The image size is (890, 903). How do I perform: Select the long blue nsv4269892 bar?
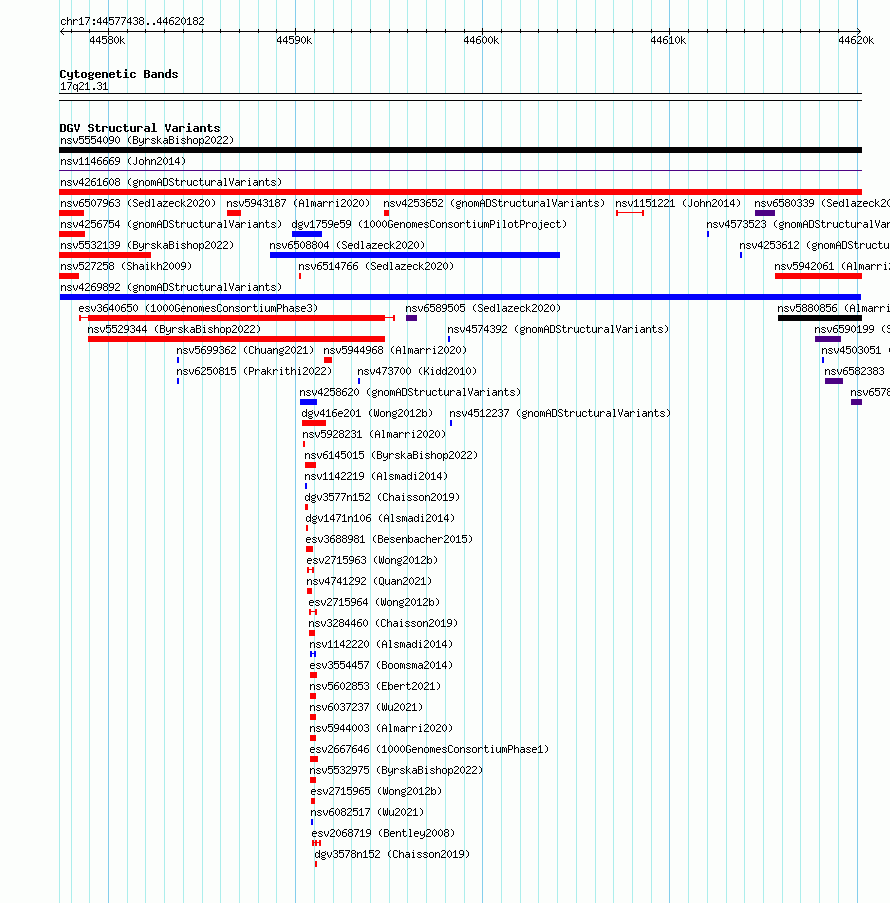pos(460,297)
